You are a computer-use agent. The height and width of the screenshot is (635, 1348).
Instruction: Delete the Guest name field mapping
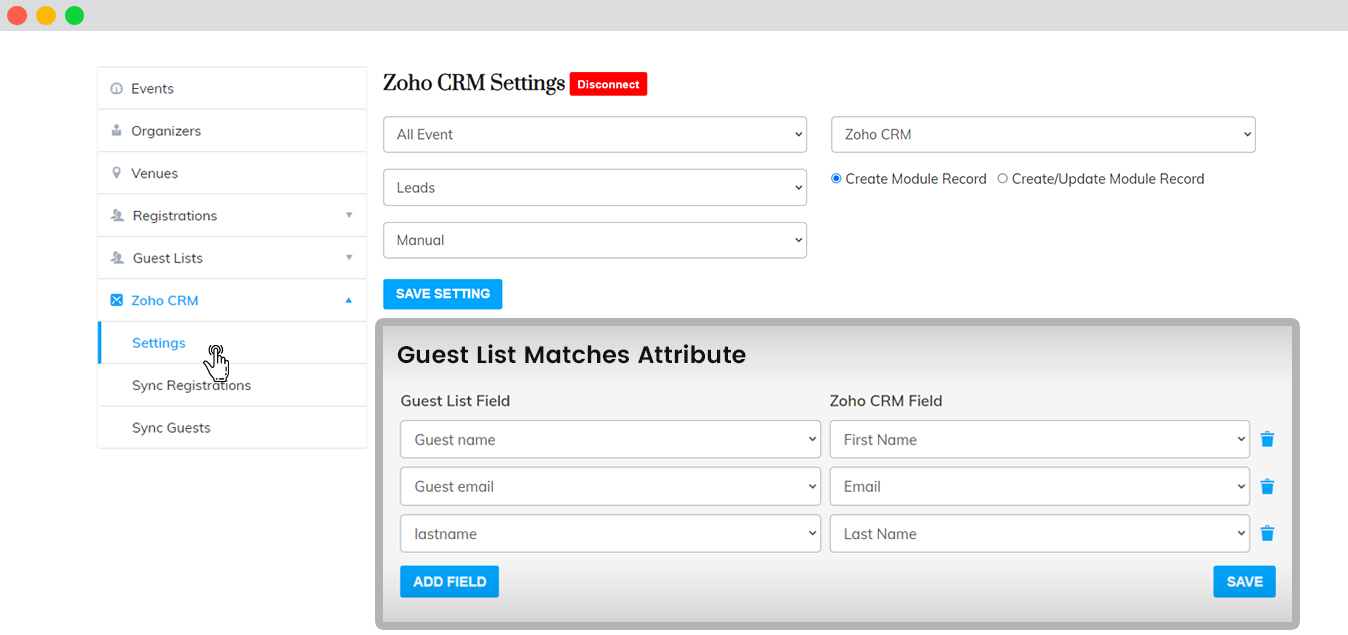(x=1267, y=439)
